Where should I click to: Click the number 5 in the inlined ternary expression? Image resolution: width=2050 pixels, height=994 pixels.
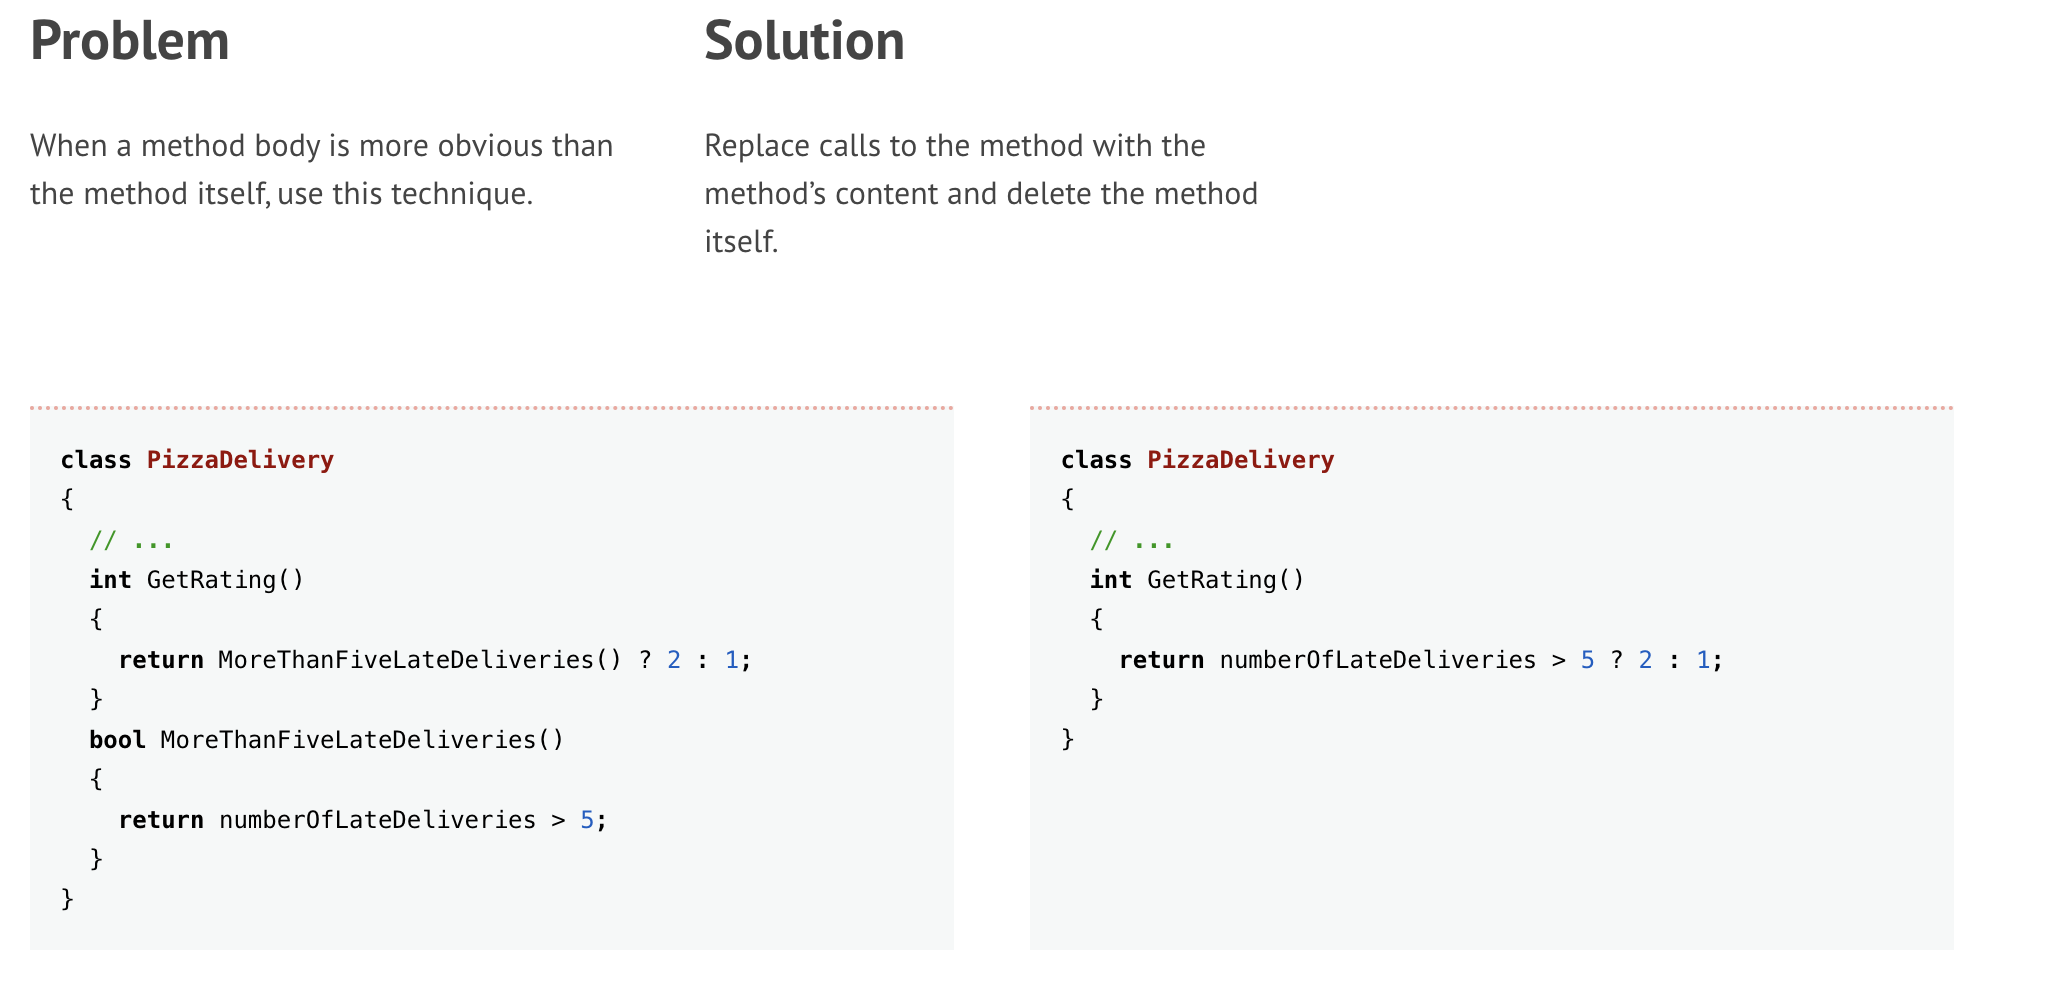1587,660
